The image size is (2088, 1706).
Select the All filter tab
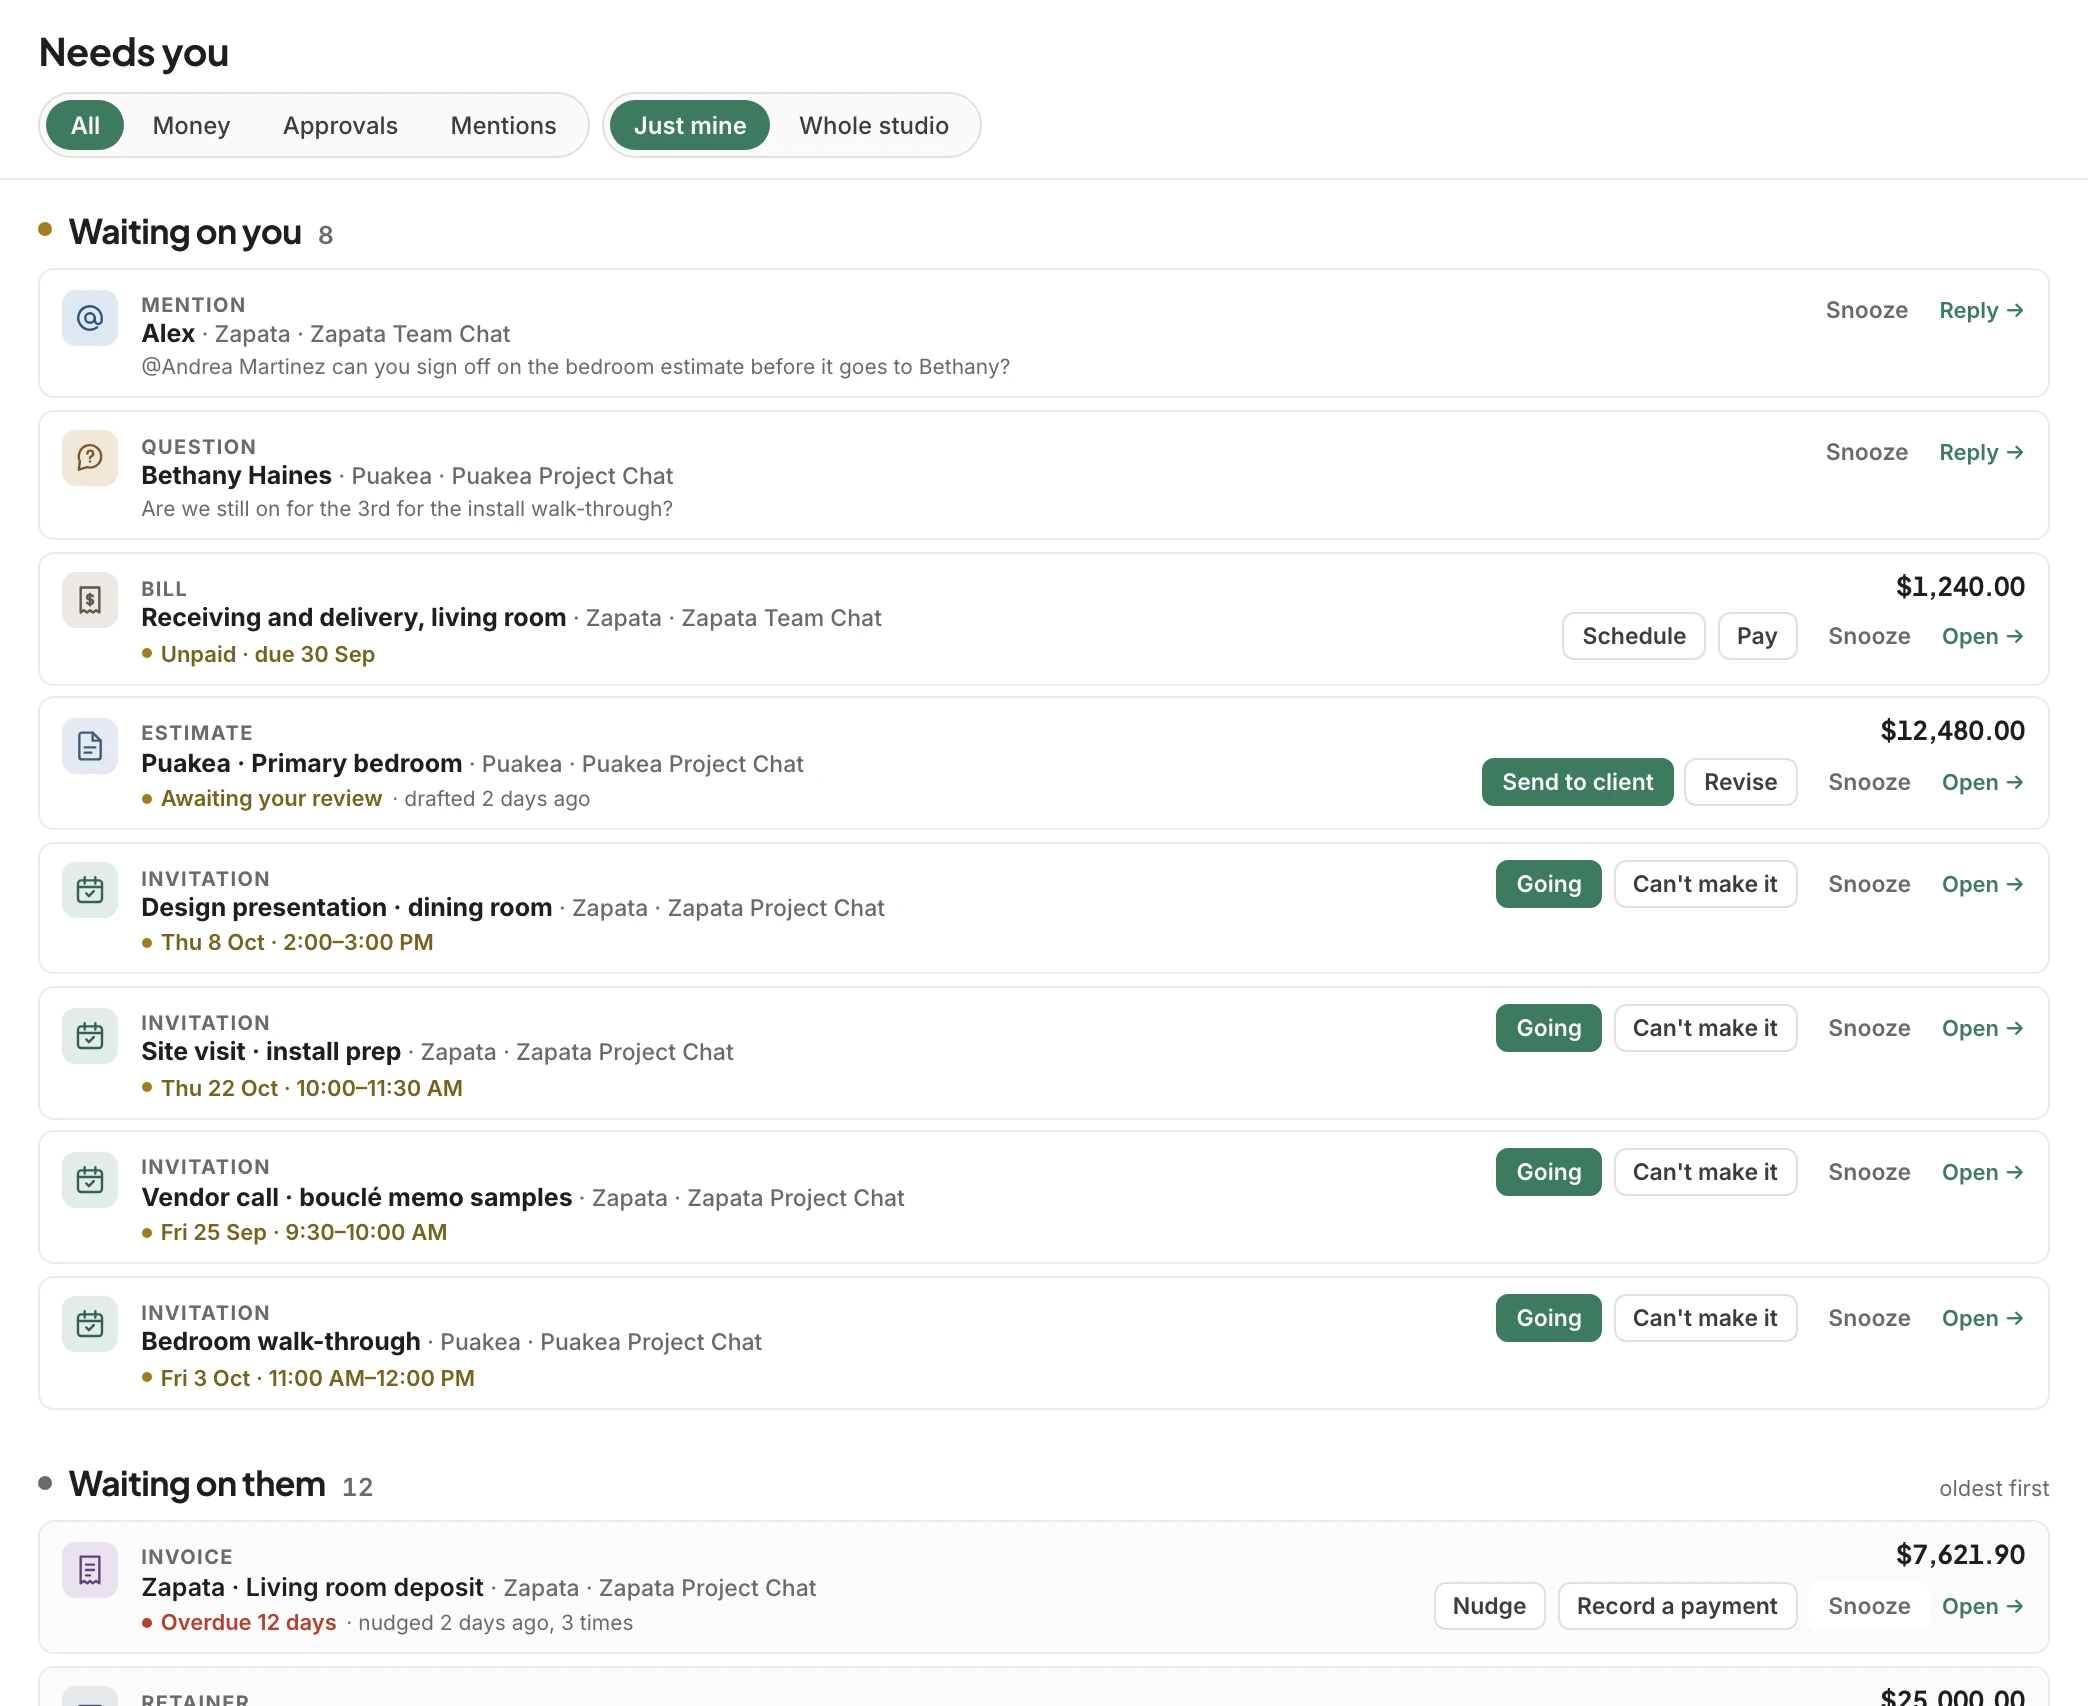click(x=85, y=125)
